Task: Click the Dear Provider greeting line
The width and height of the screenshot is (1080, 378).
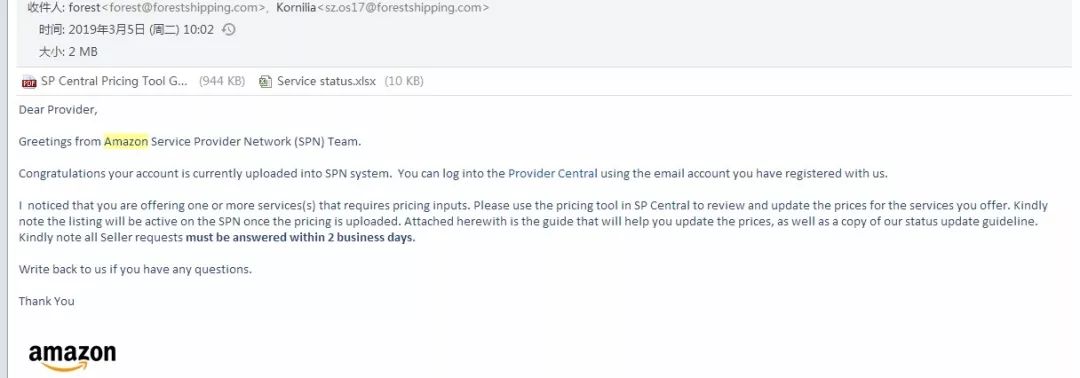Action: click(x=58, y=109)
